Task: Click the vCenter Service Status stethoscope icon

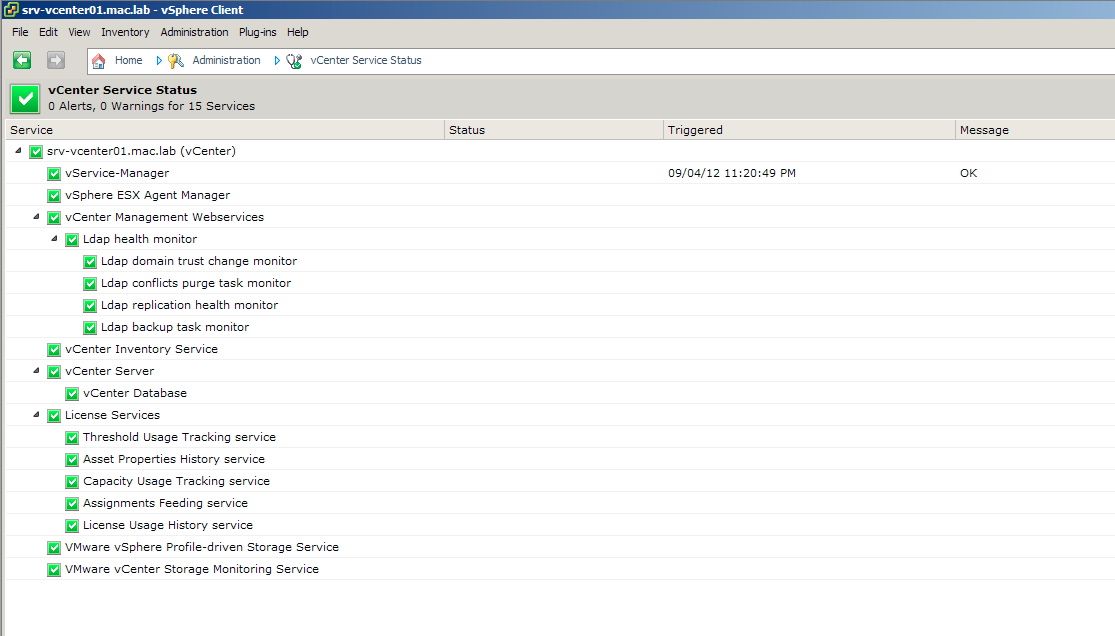Action: [x=294, y=61]
